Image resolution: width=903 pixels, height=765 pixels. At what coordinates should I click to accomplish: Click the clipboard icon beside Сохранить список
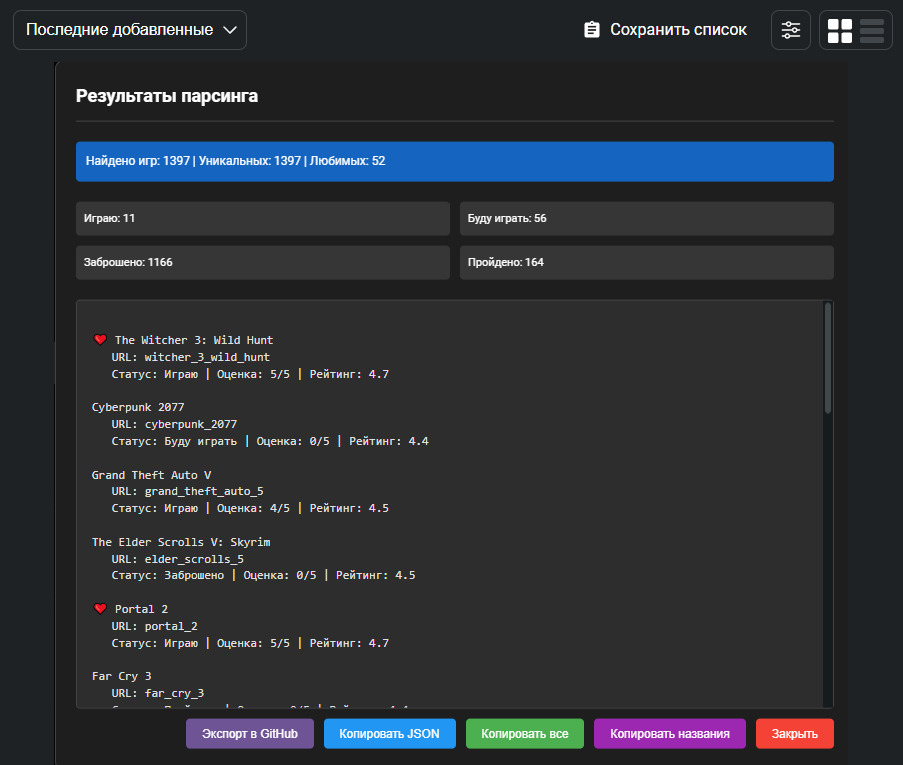(592, 30)
